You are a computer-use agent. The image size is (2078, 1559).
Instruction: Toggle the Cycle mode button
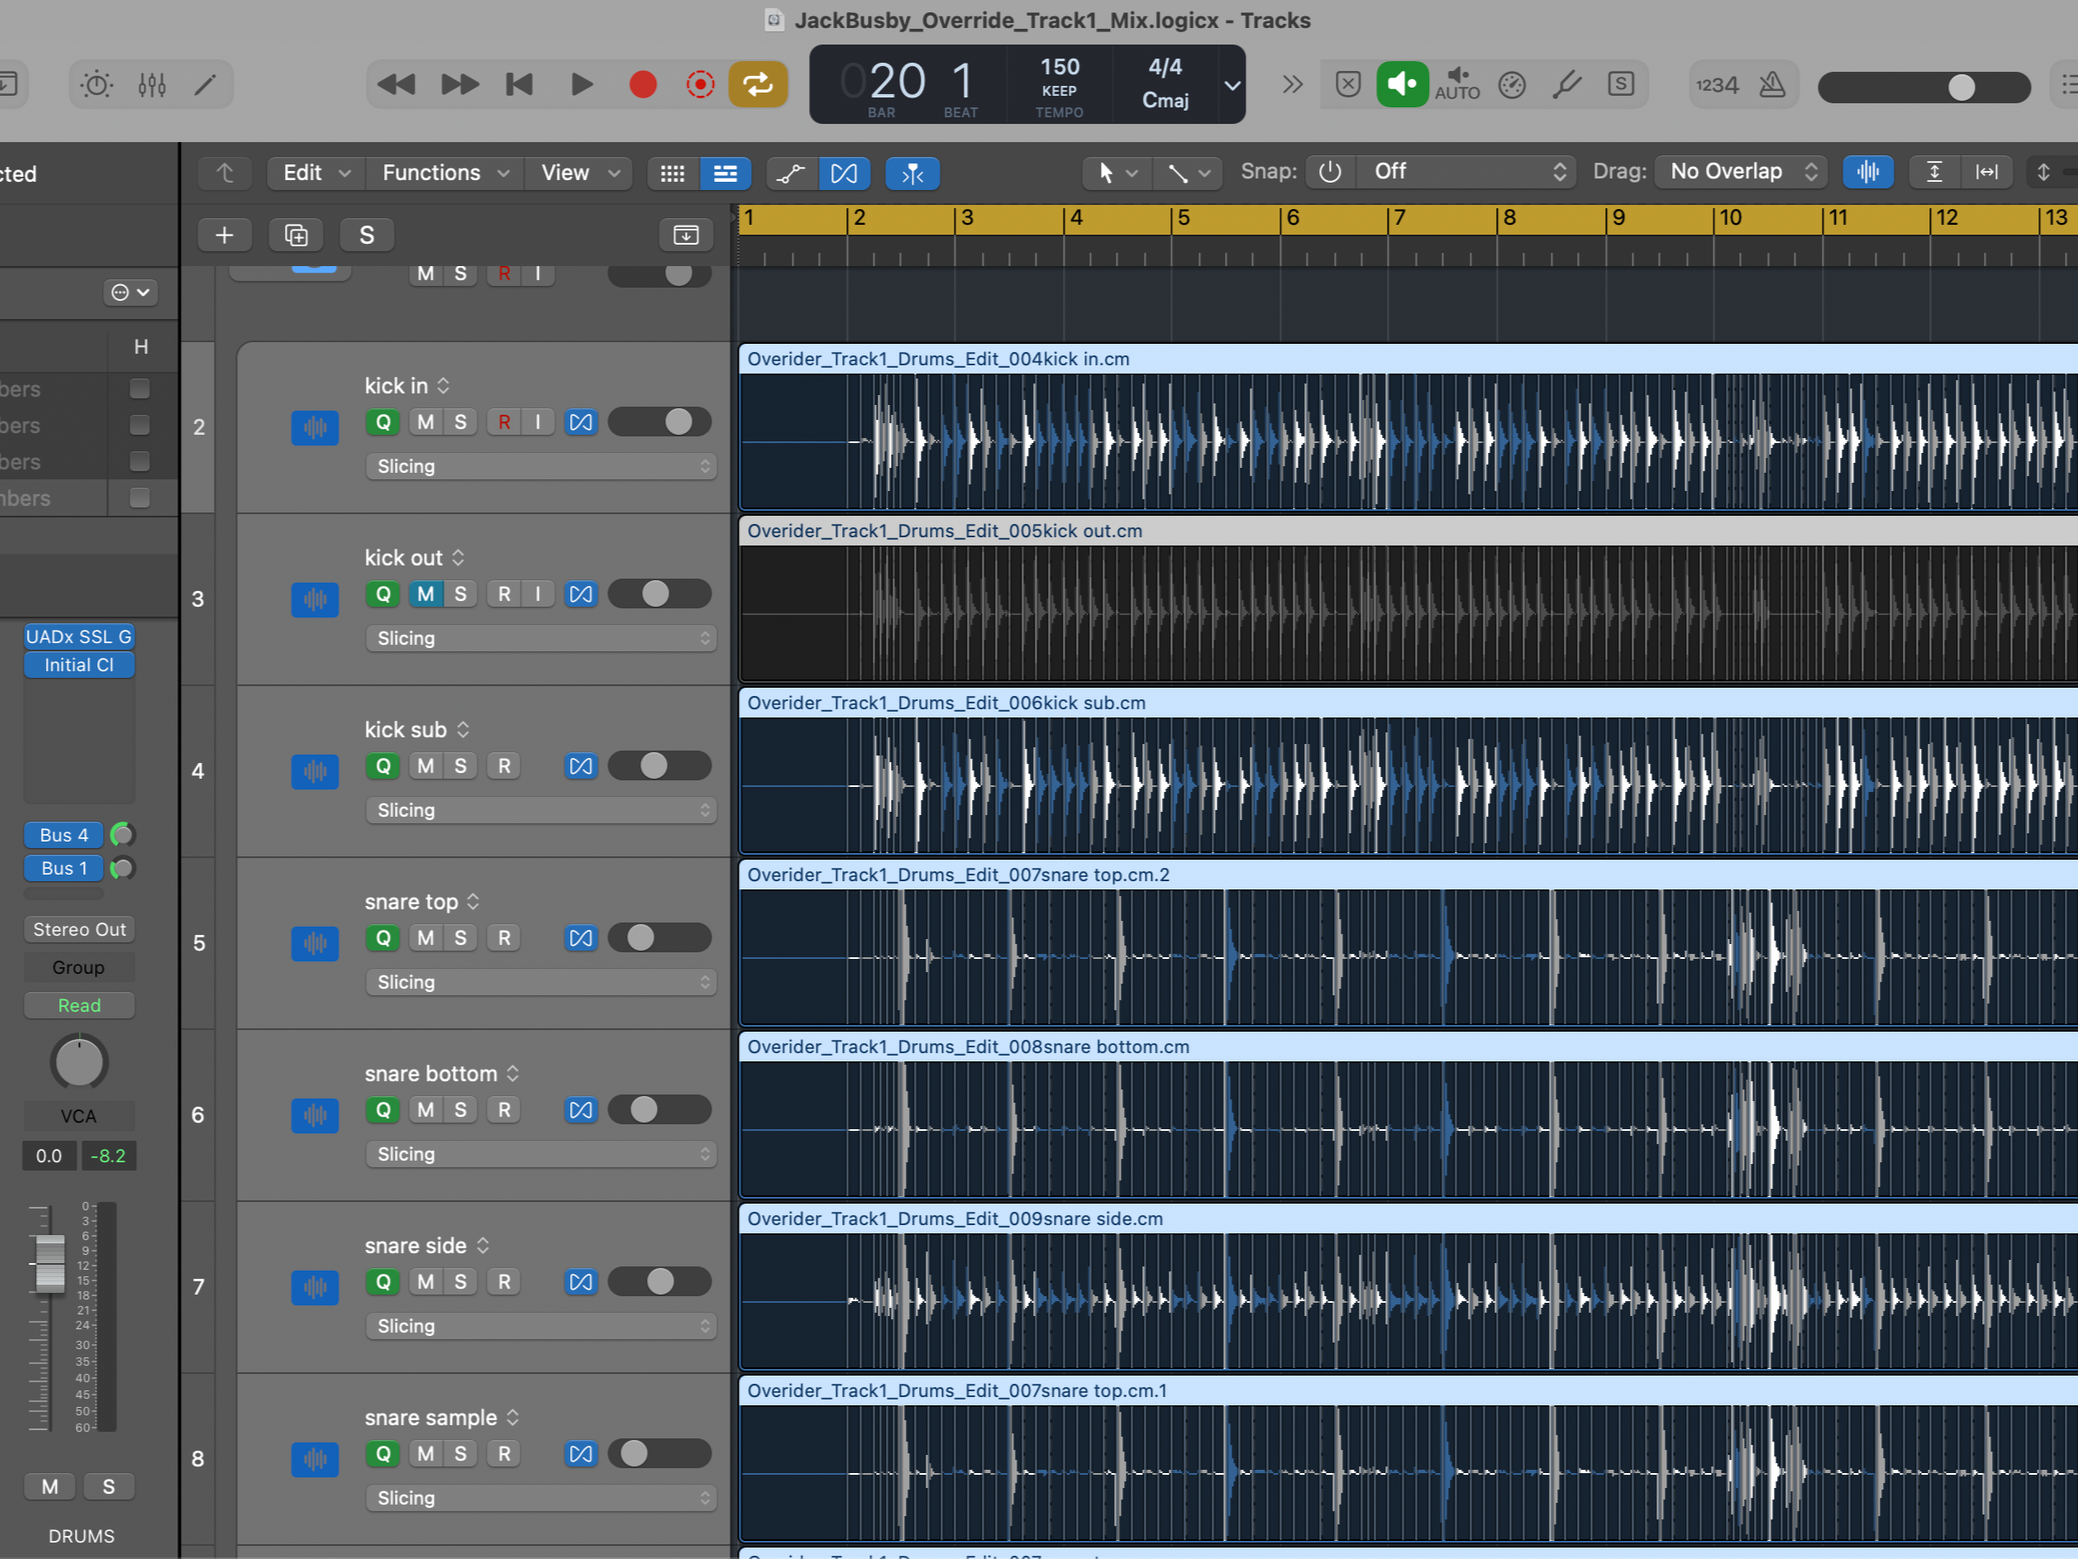click(x=757, y=84)
